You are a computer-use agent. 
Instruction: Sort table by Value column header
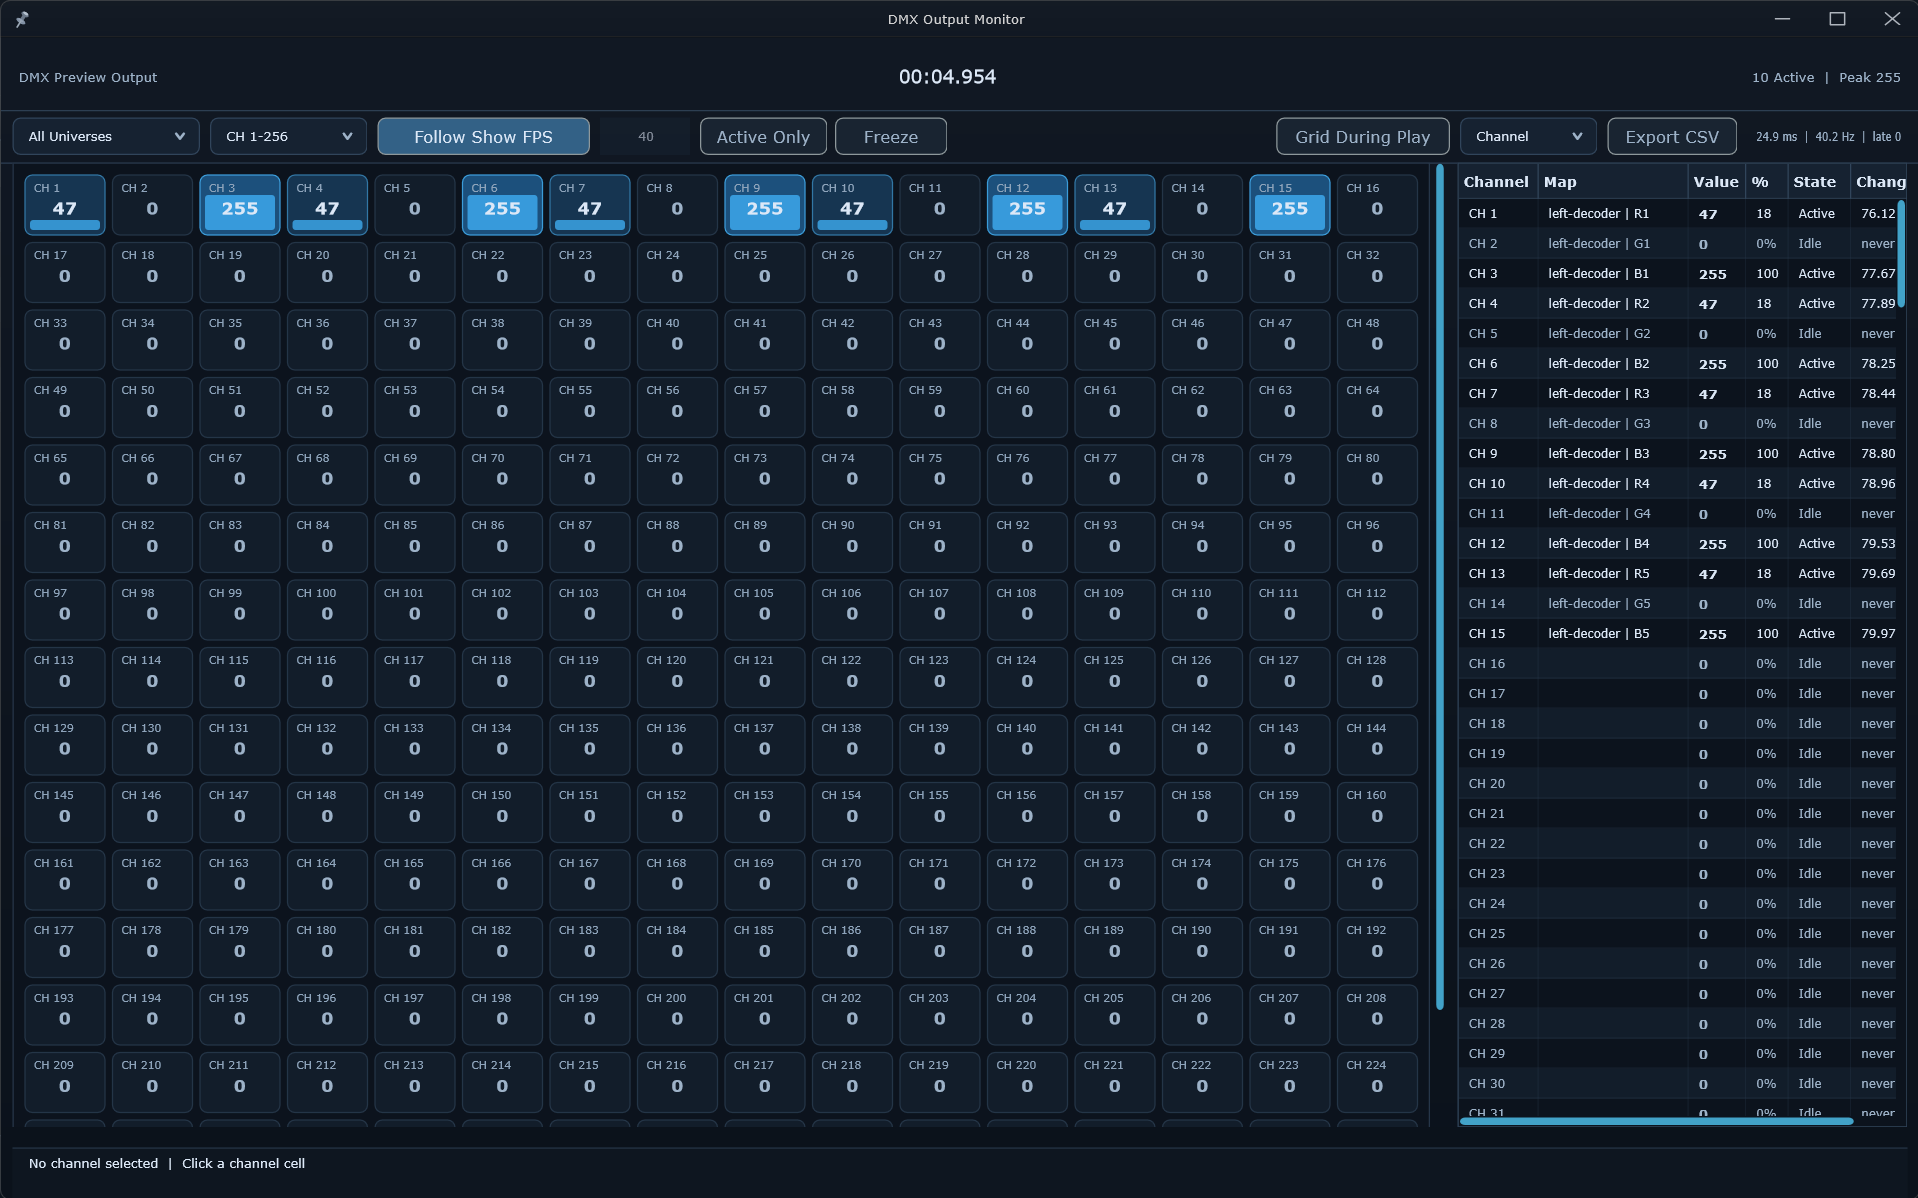(1716, 182)
